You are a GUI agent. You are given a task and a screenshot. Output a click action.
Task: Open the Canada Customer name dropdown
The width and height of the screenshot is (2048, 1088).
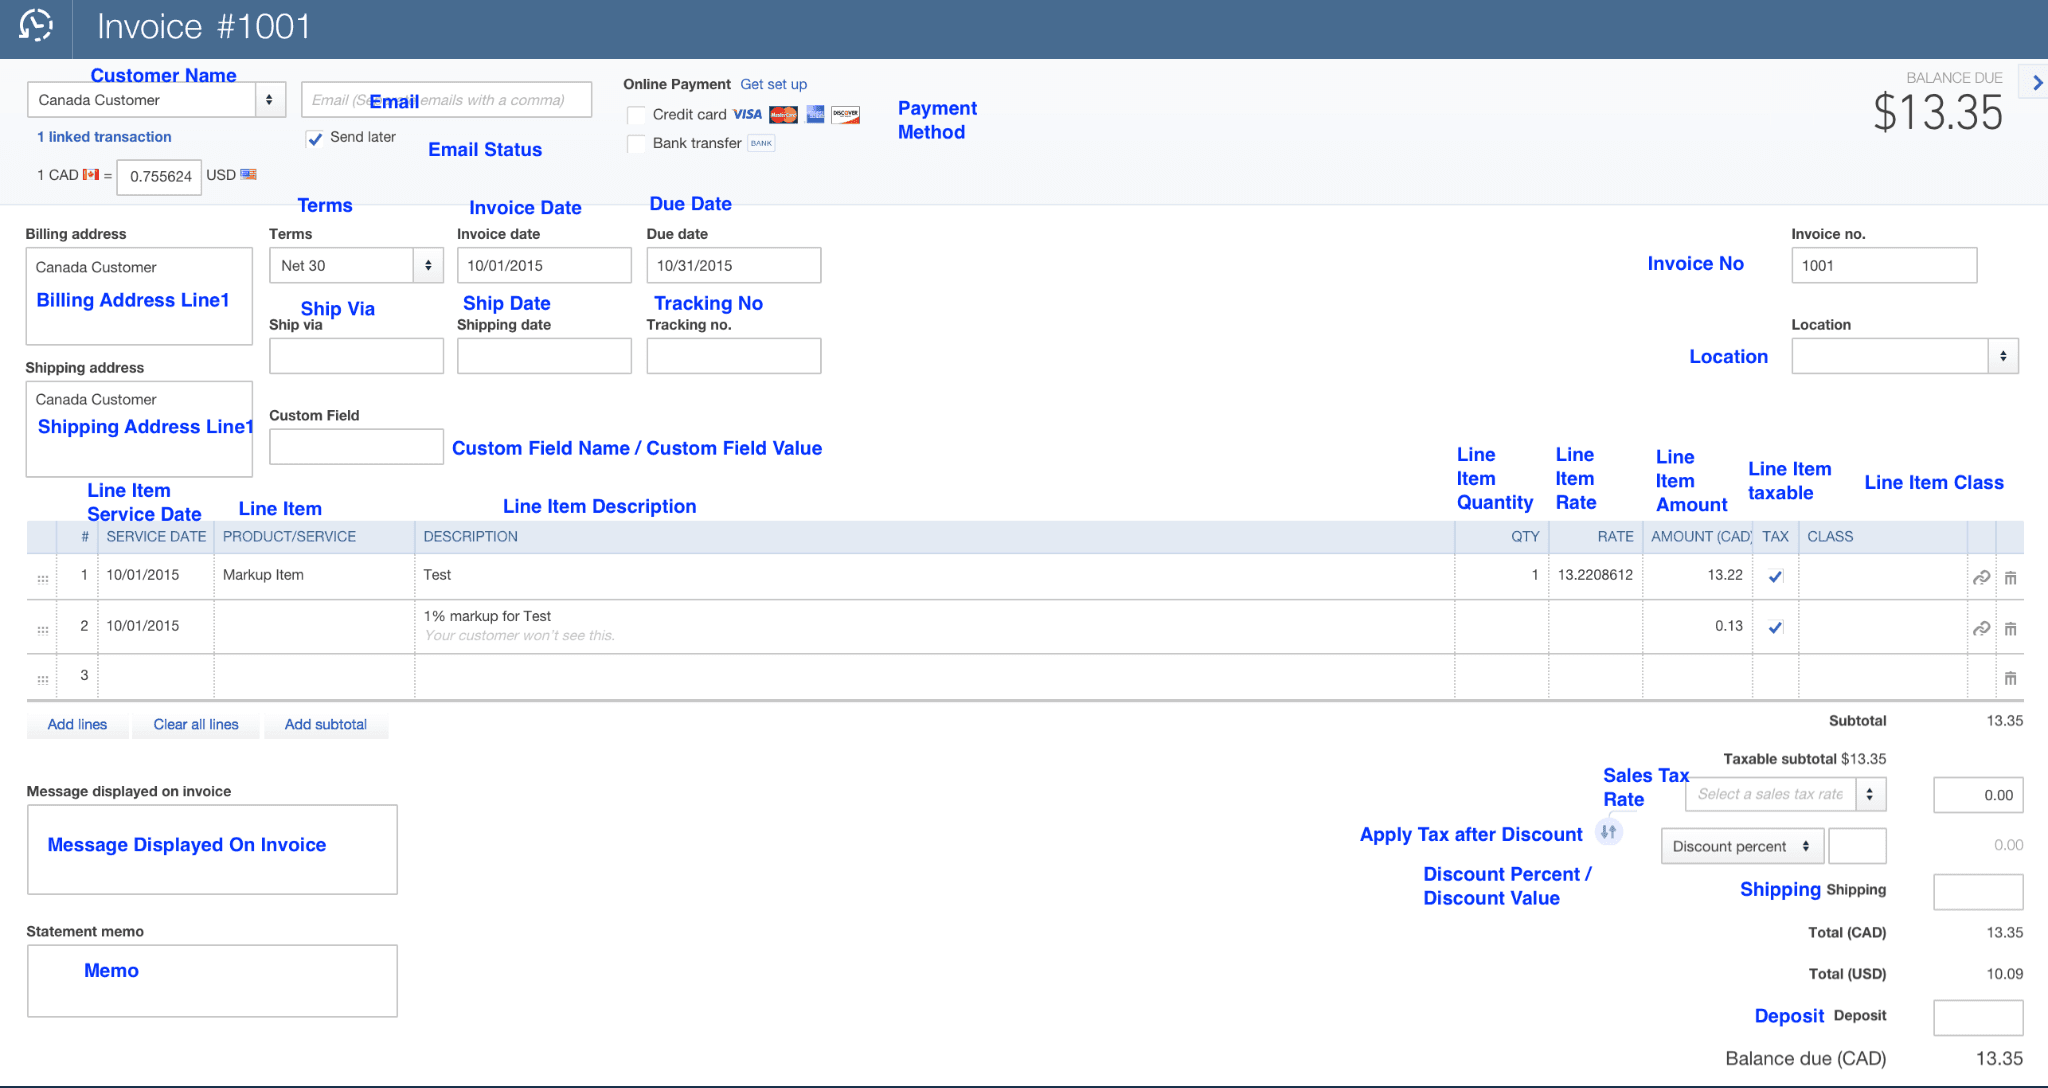[x=269, y=100]
